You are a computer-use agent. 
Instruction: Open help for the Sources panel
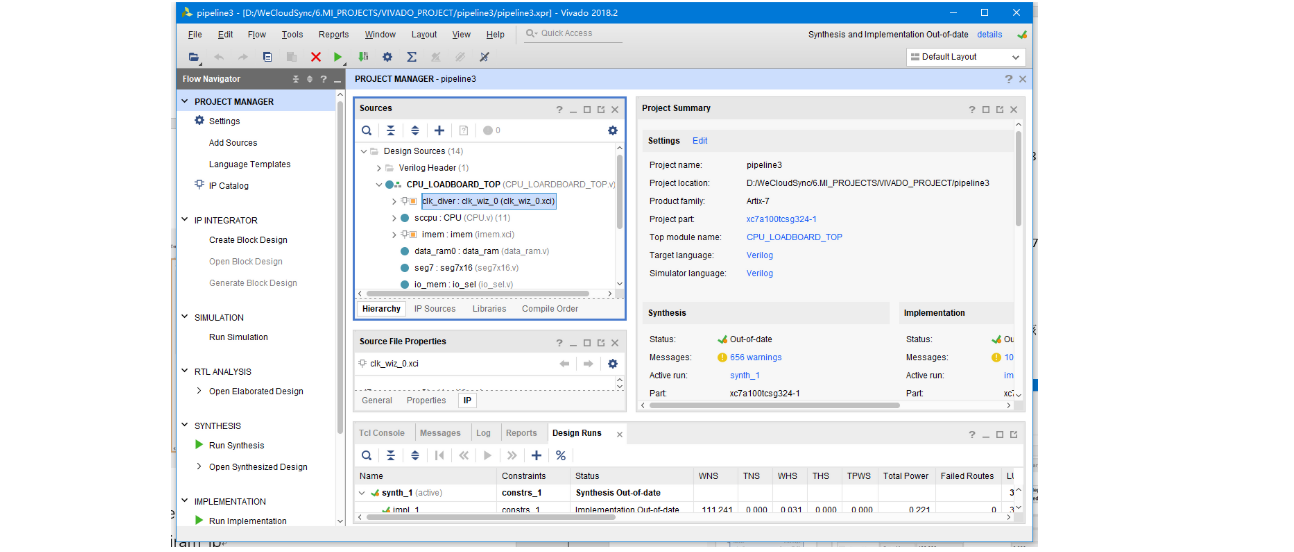(x=559, y=109)
